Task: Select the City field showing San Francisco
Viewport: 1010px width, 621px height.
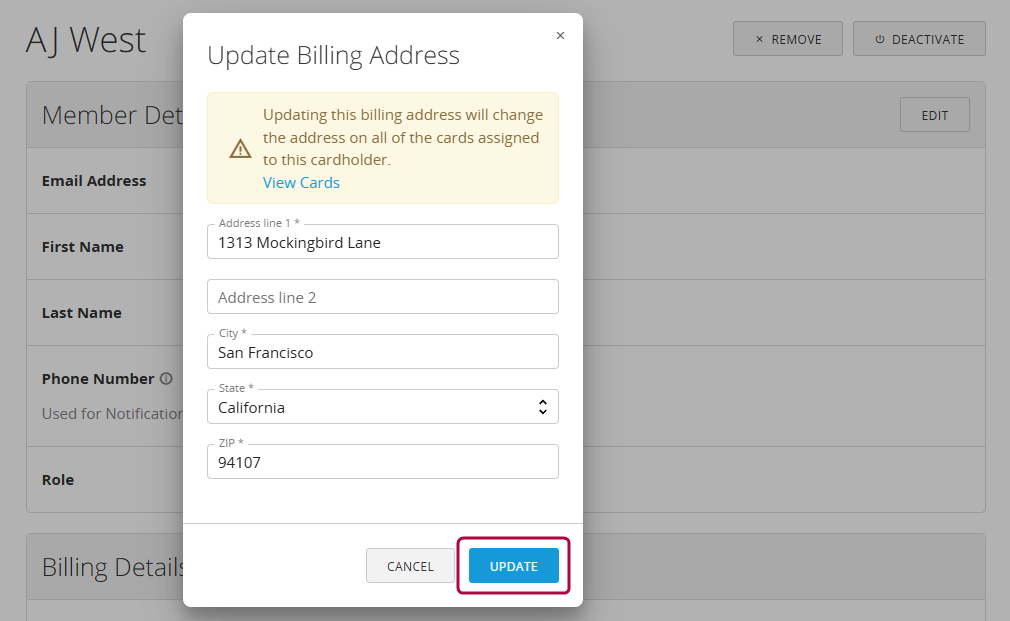Action: [383, 351]
